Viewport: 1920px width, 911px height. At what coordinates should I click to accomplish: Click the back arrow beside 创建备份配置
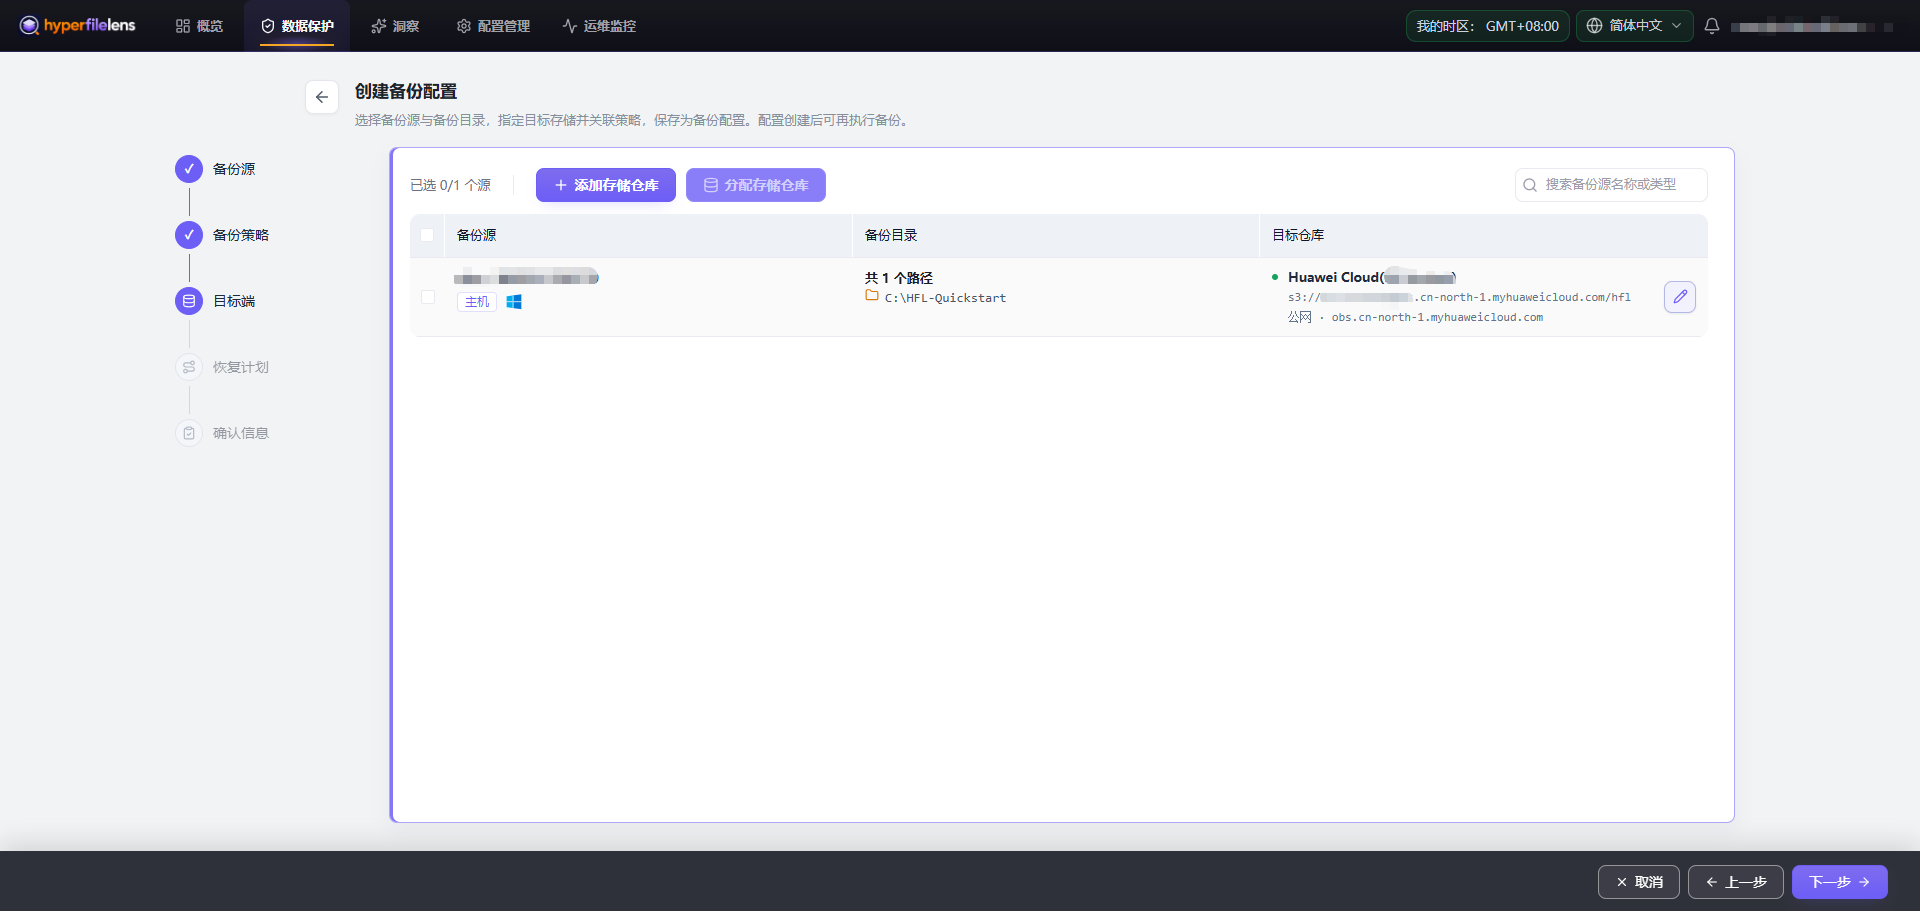pyautogui.click(x=322, y=97)
